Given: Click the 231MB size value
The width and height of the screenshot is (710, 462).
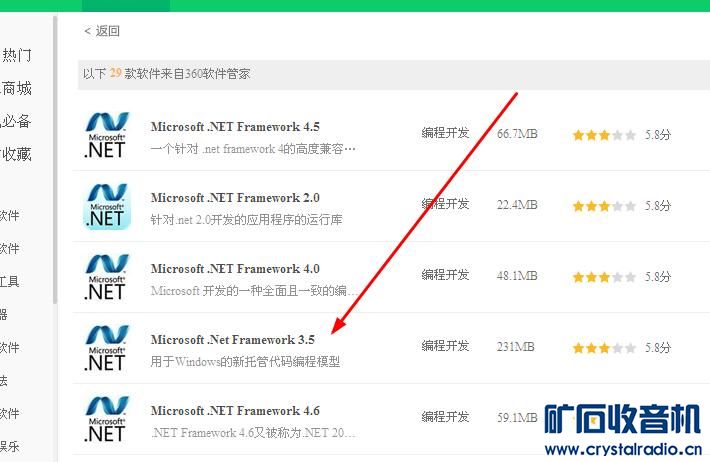Looking at the screenshot, I should (515, 347).
